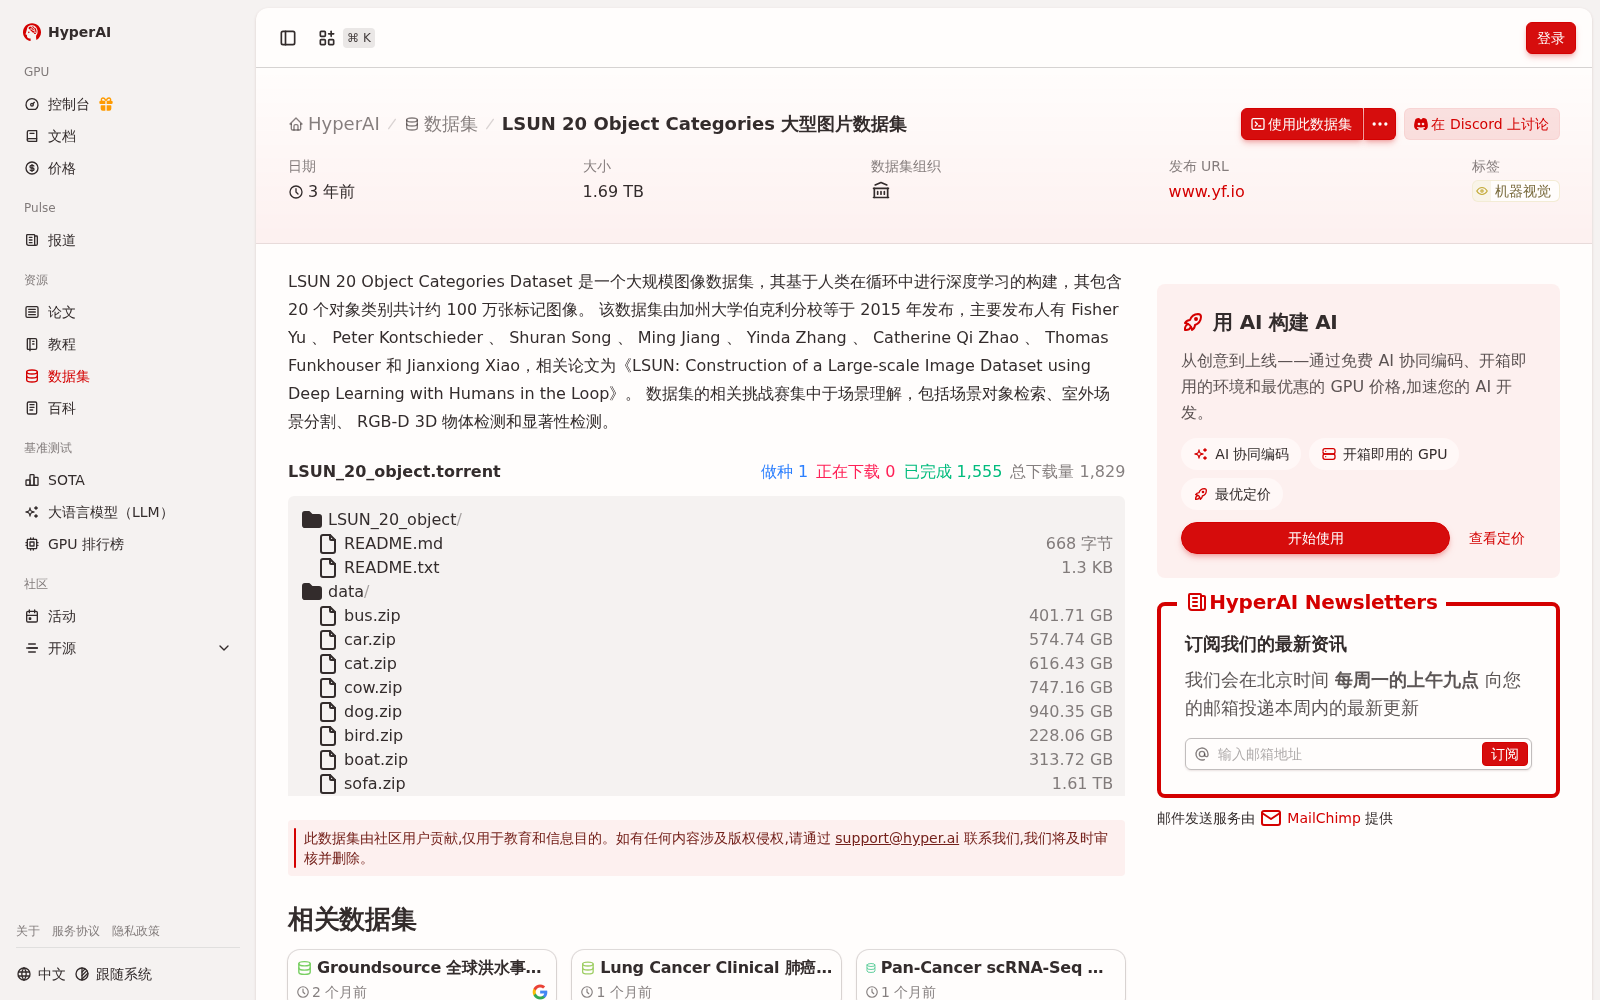Select cow.zip file icon
Image resolution: width=1600 pixels, height=1000 pixels.
tap(328, 687)
